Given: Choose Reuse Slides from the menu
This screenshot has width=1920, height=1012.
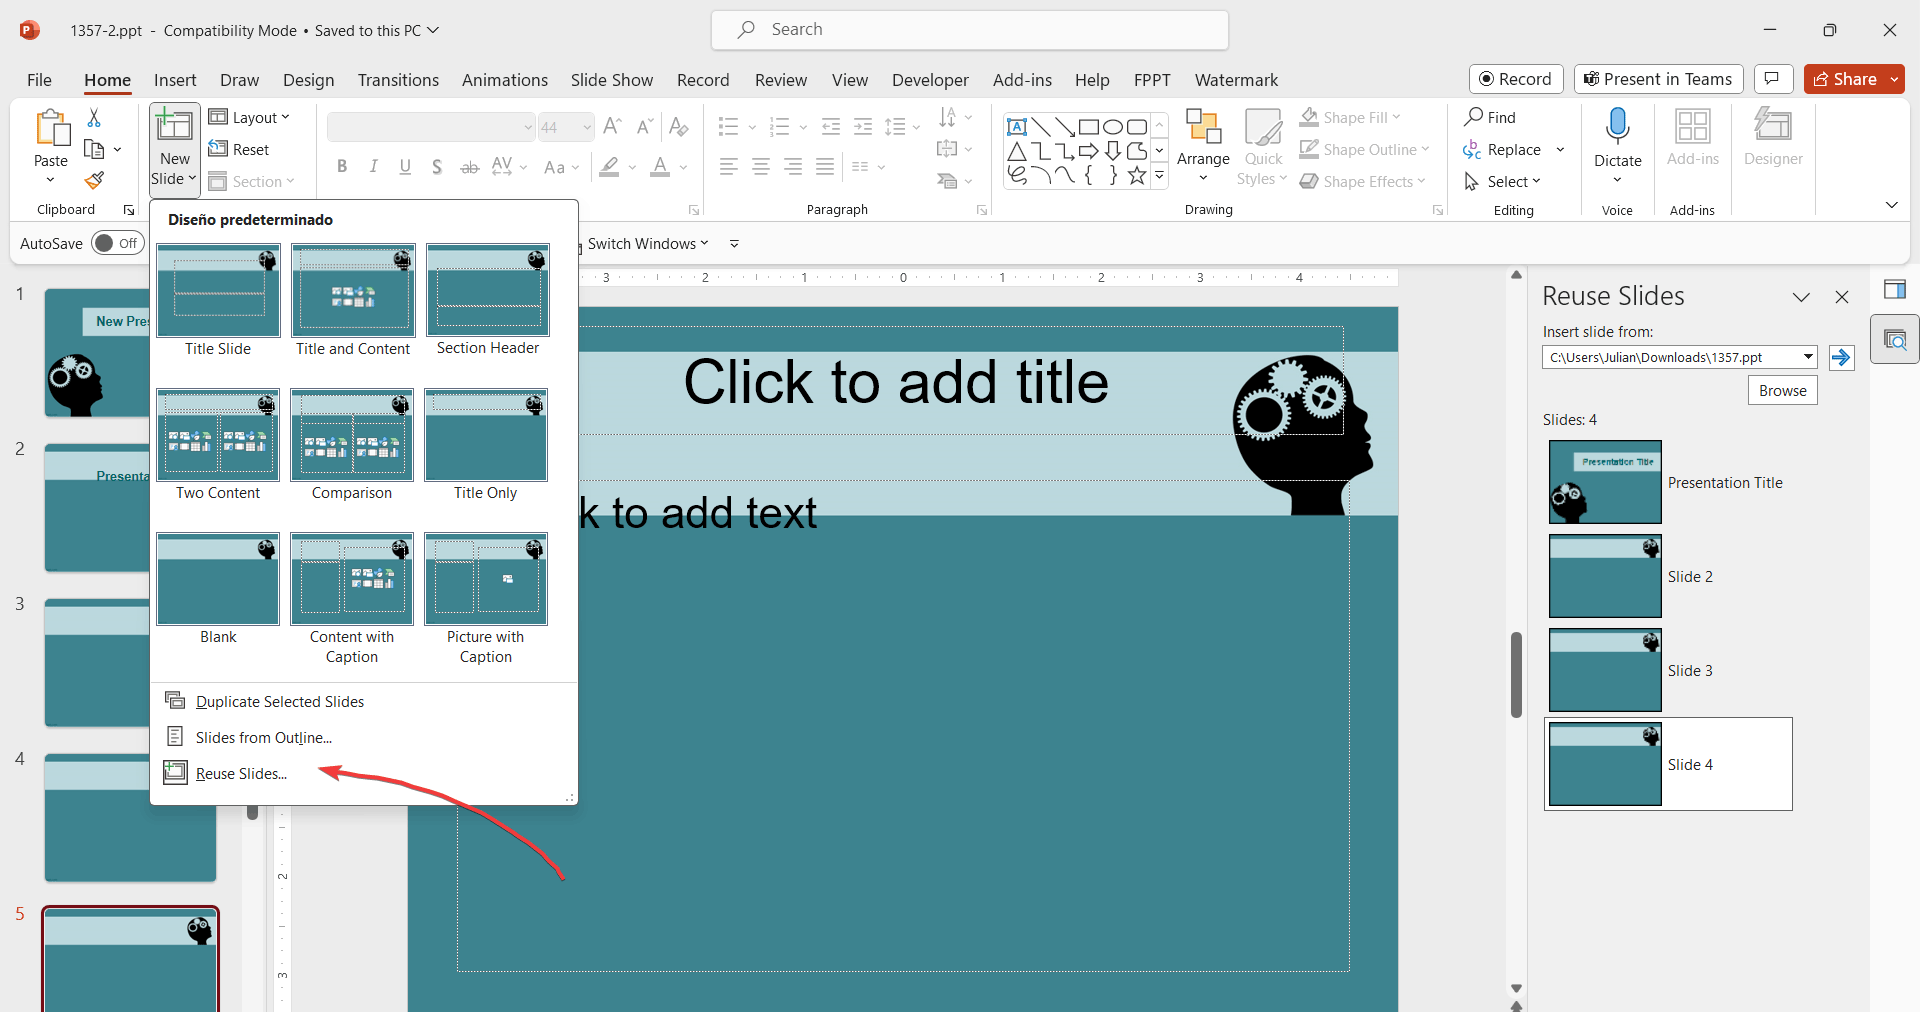Looking at the screenshot, I should (x=238, y=773).
